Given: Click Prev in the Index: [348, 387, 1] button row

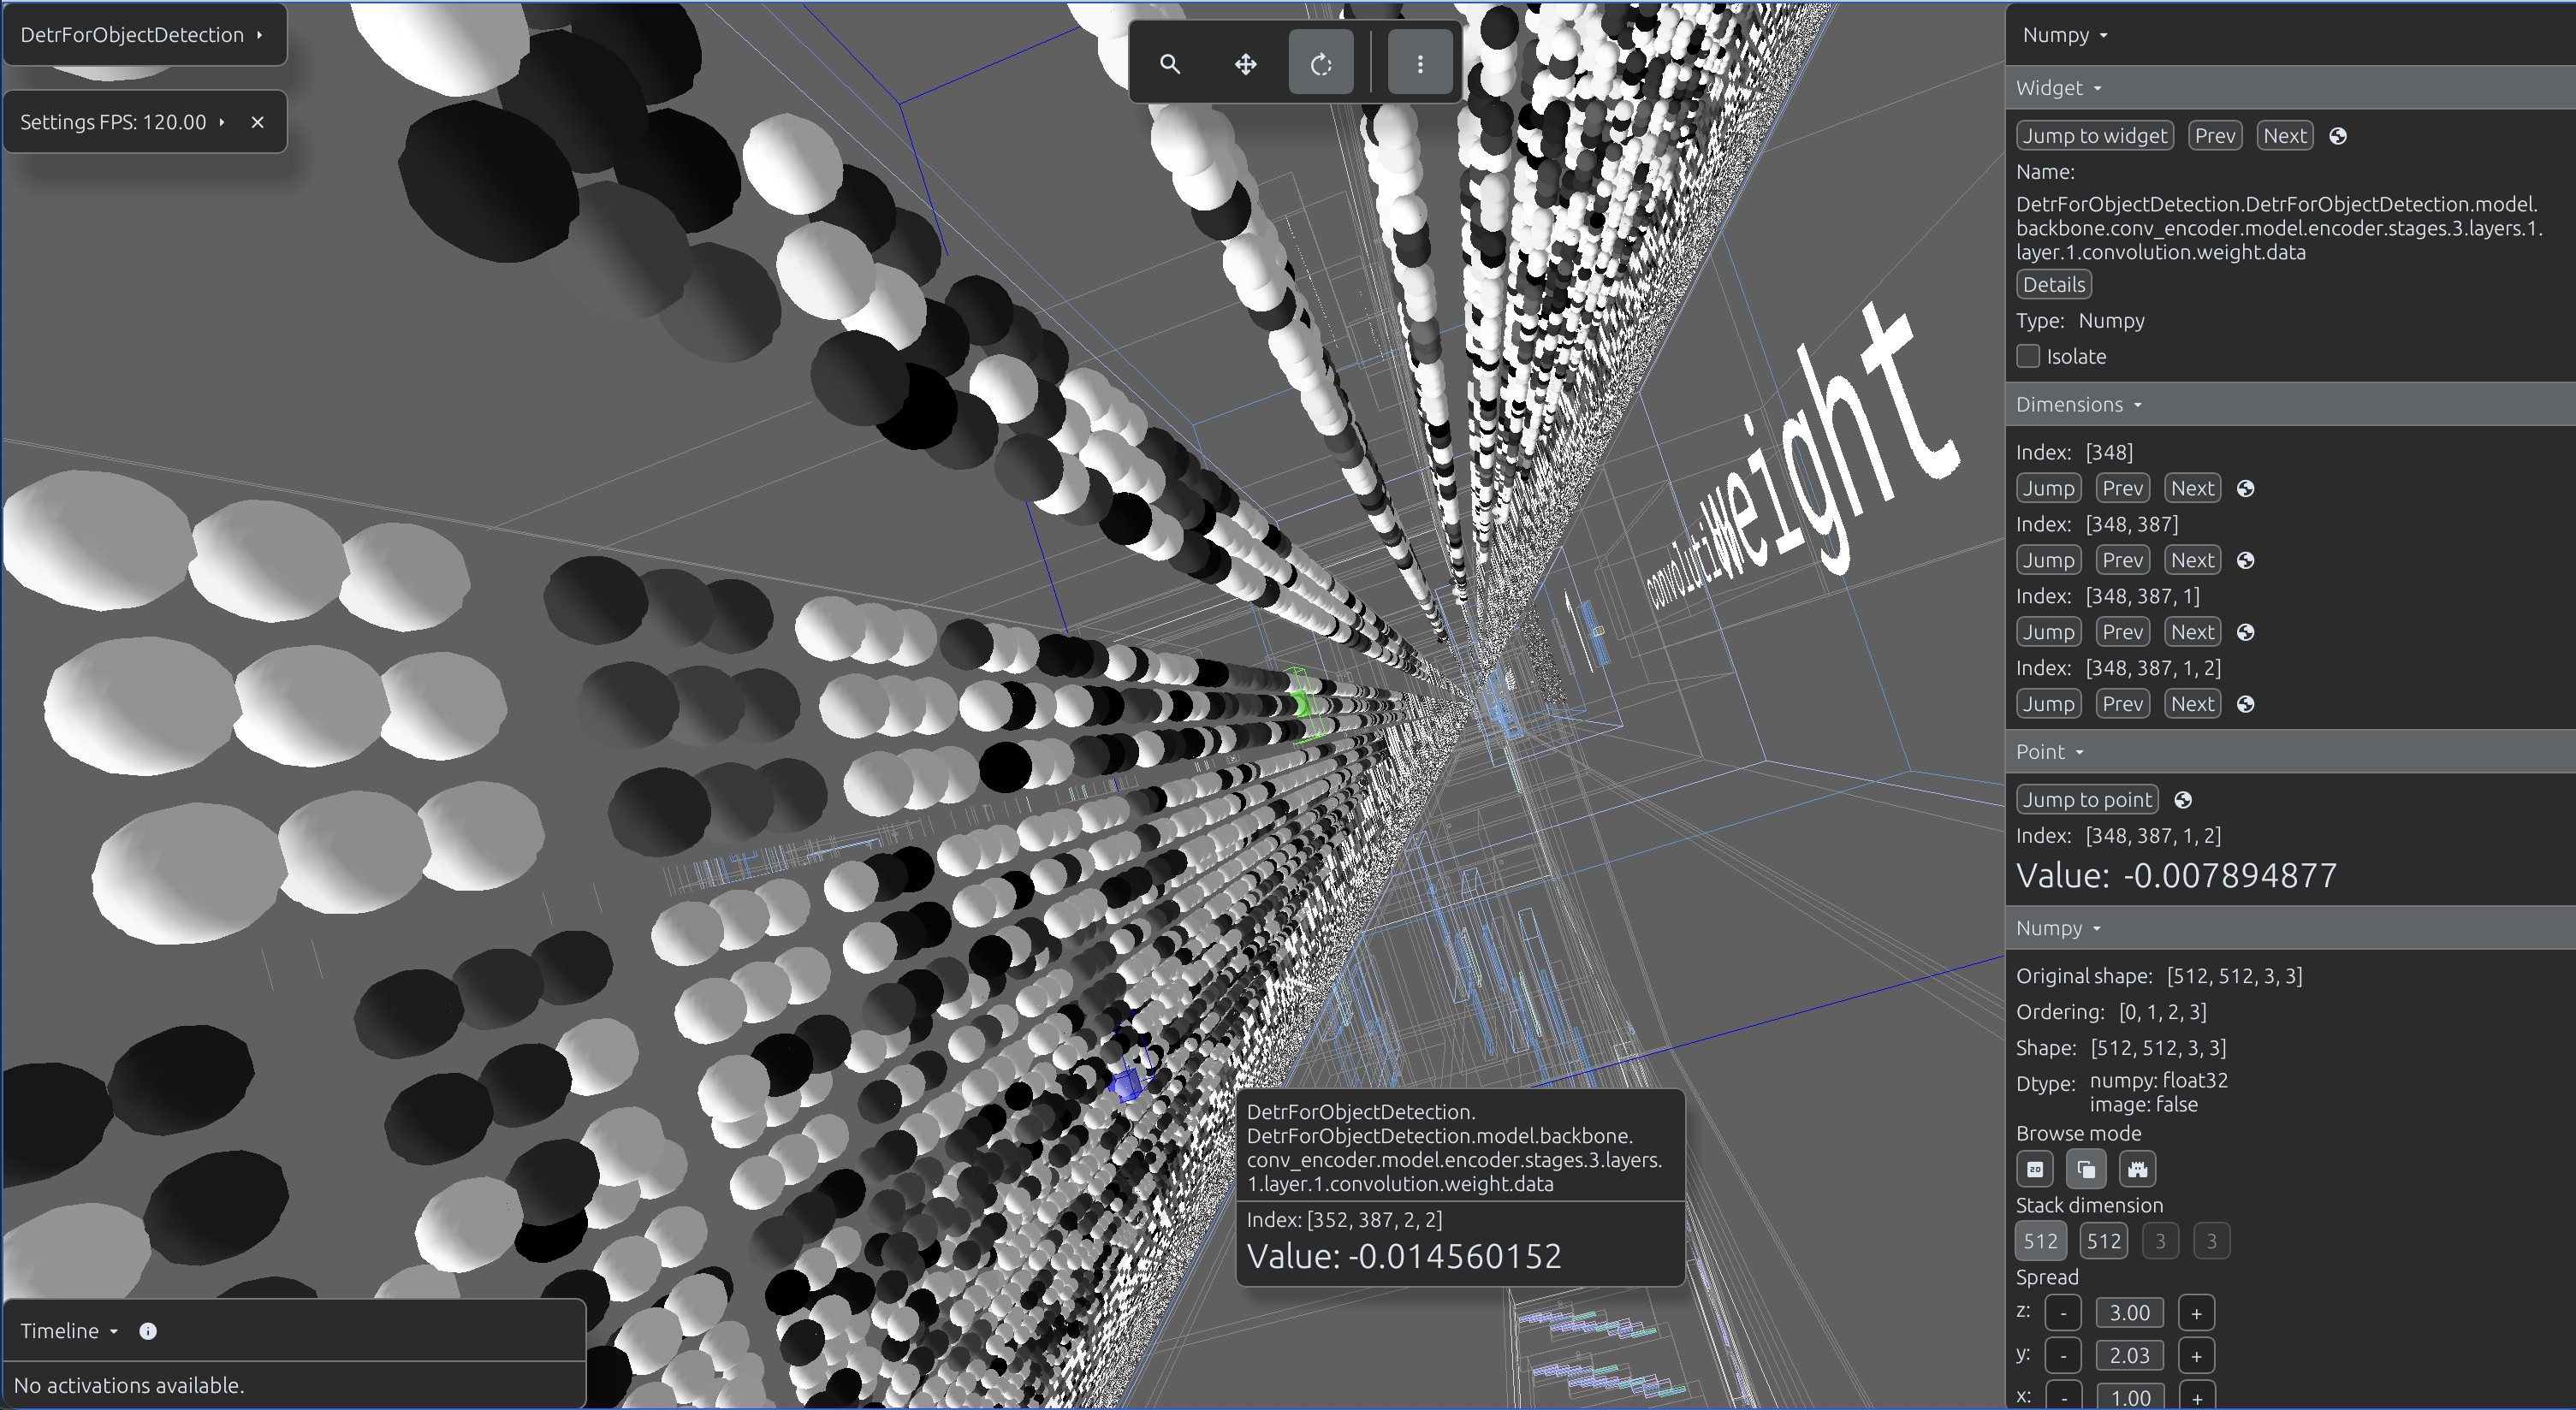Looking at the screenshot, I should click(x=2122, y=632).
